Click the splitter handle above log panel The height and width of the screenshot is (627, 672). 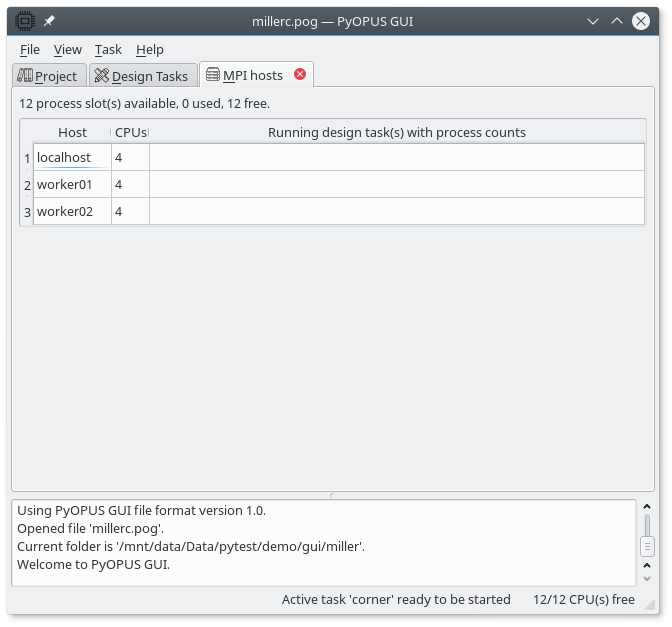pos(331,495)
